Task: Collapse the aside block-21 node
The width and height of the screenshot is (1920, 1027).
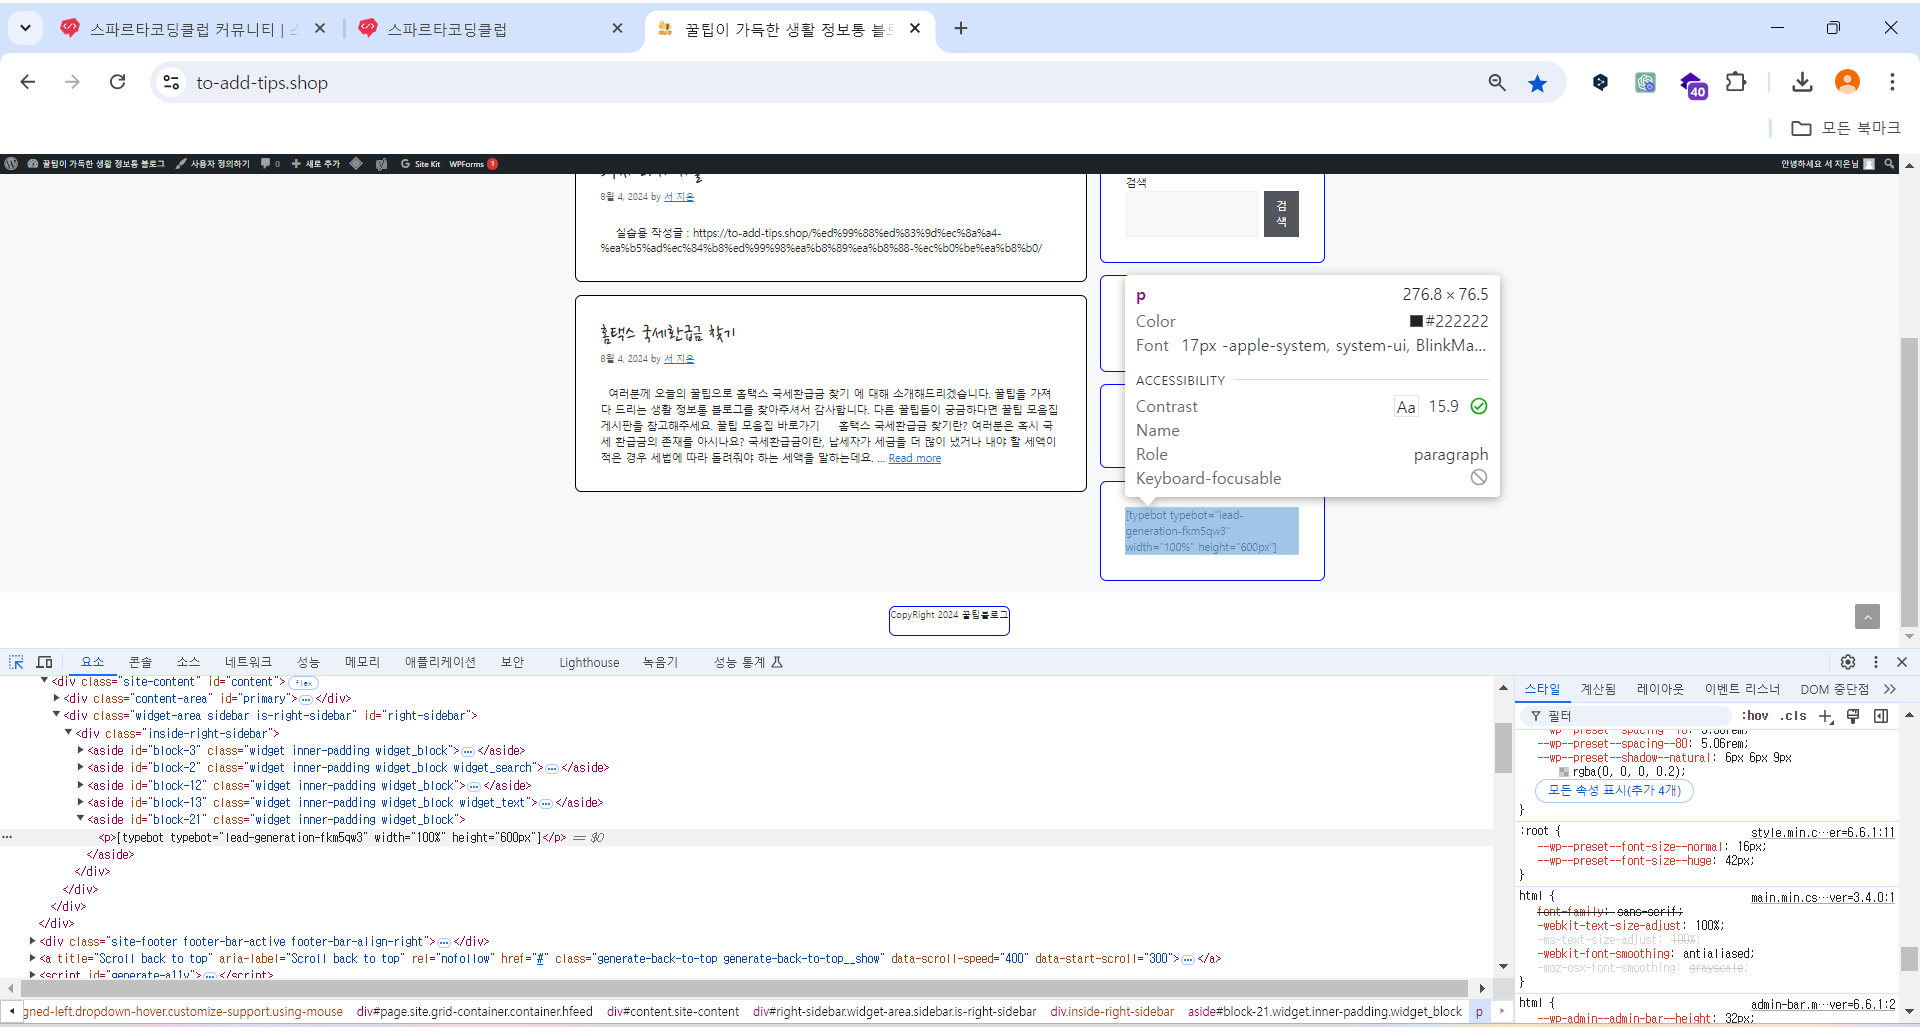Action: click(x=81, y=819)
